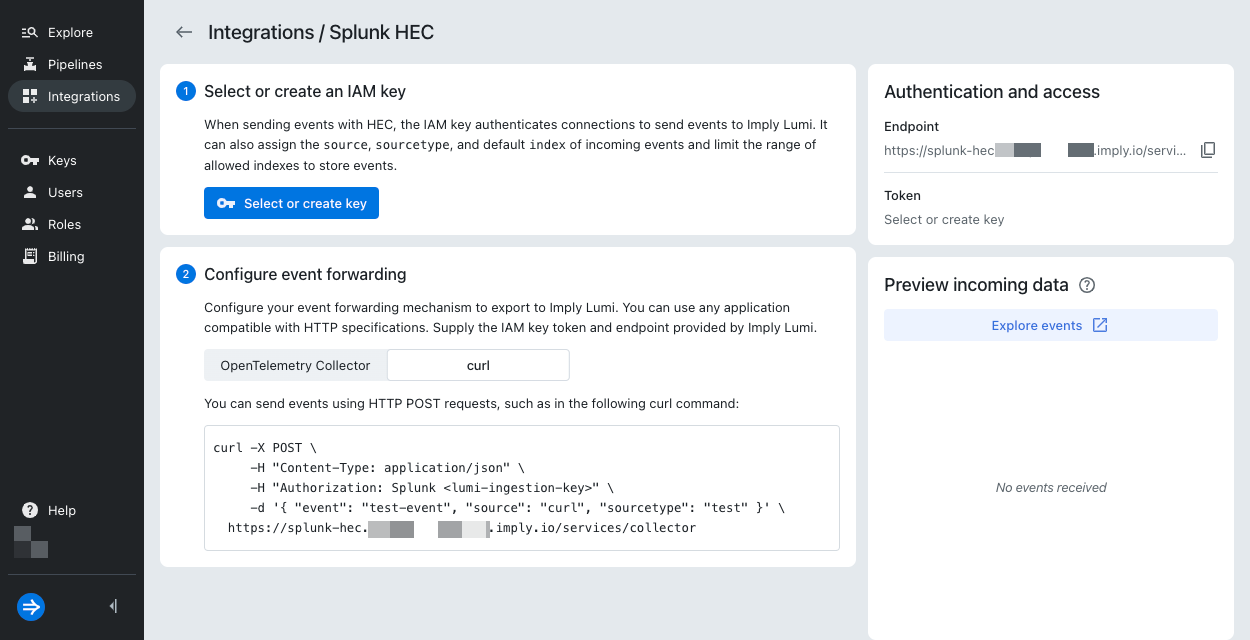Click the Keys key icon in sidebar
The height and width of the screenshot is (640, 1250).
pyautogui.click(x=30, y=161)
